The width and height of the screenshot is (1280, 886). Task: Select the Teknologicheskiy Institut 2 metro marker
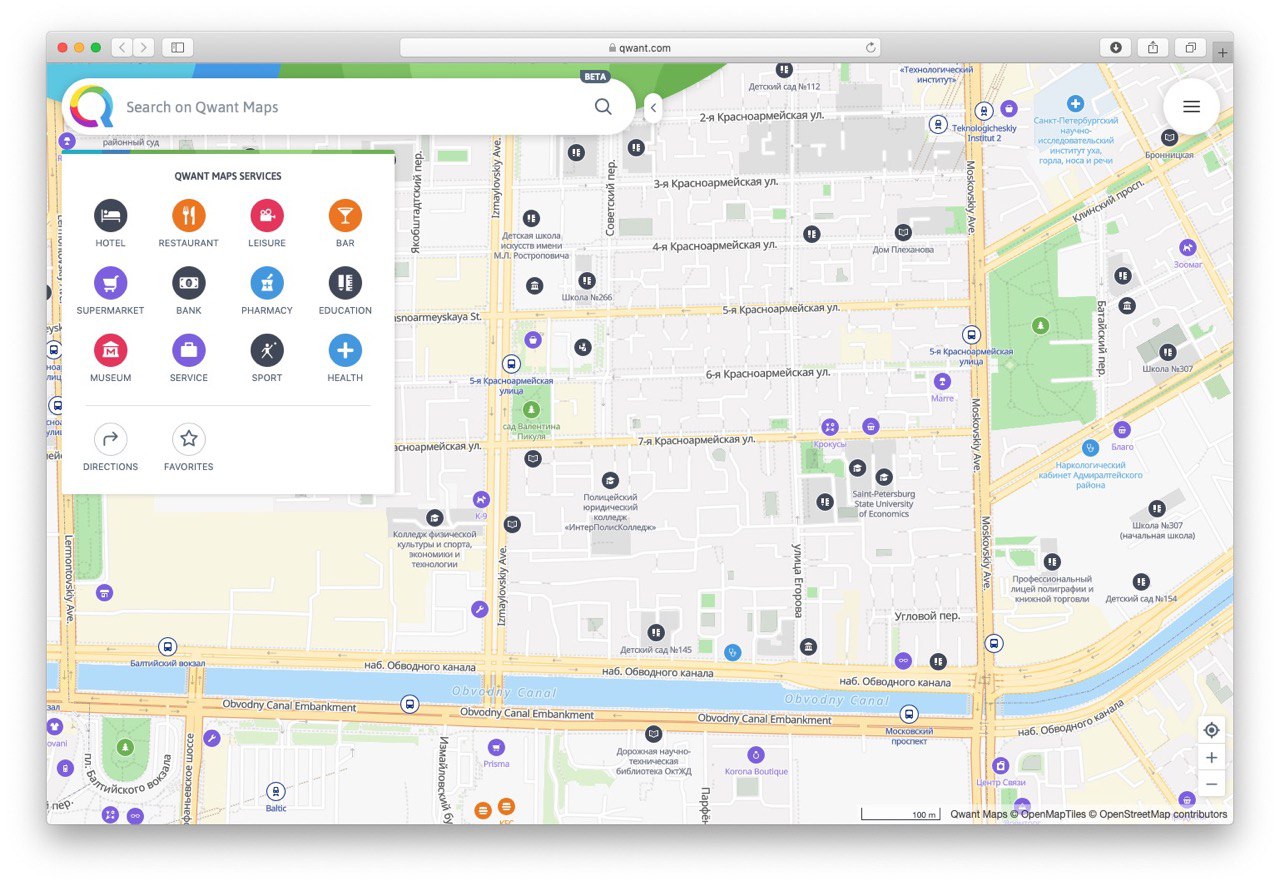pyautogui.click(x=985, y=111)
